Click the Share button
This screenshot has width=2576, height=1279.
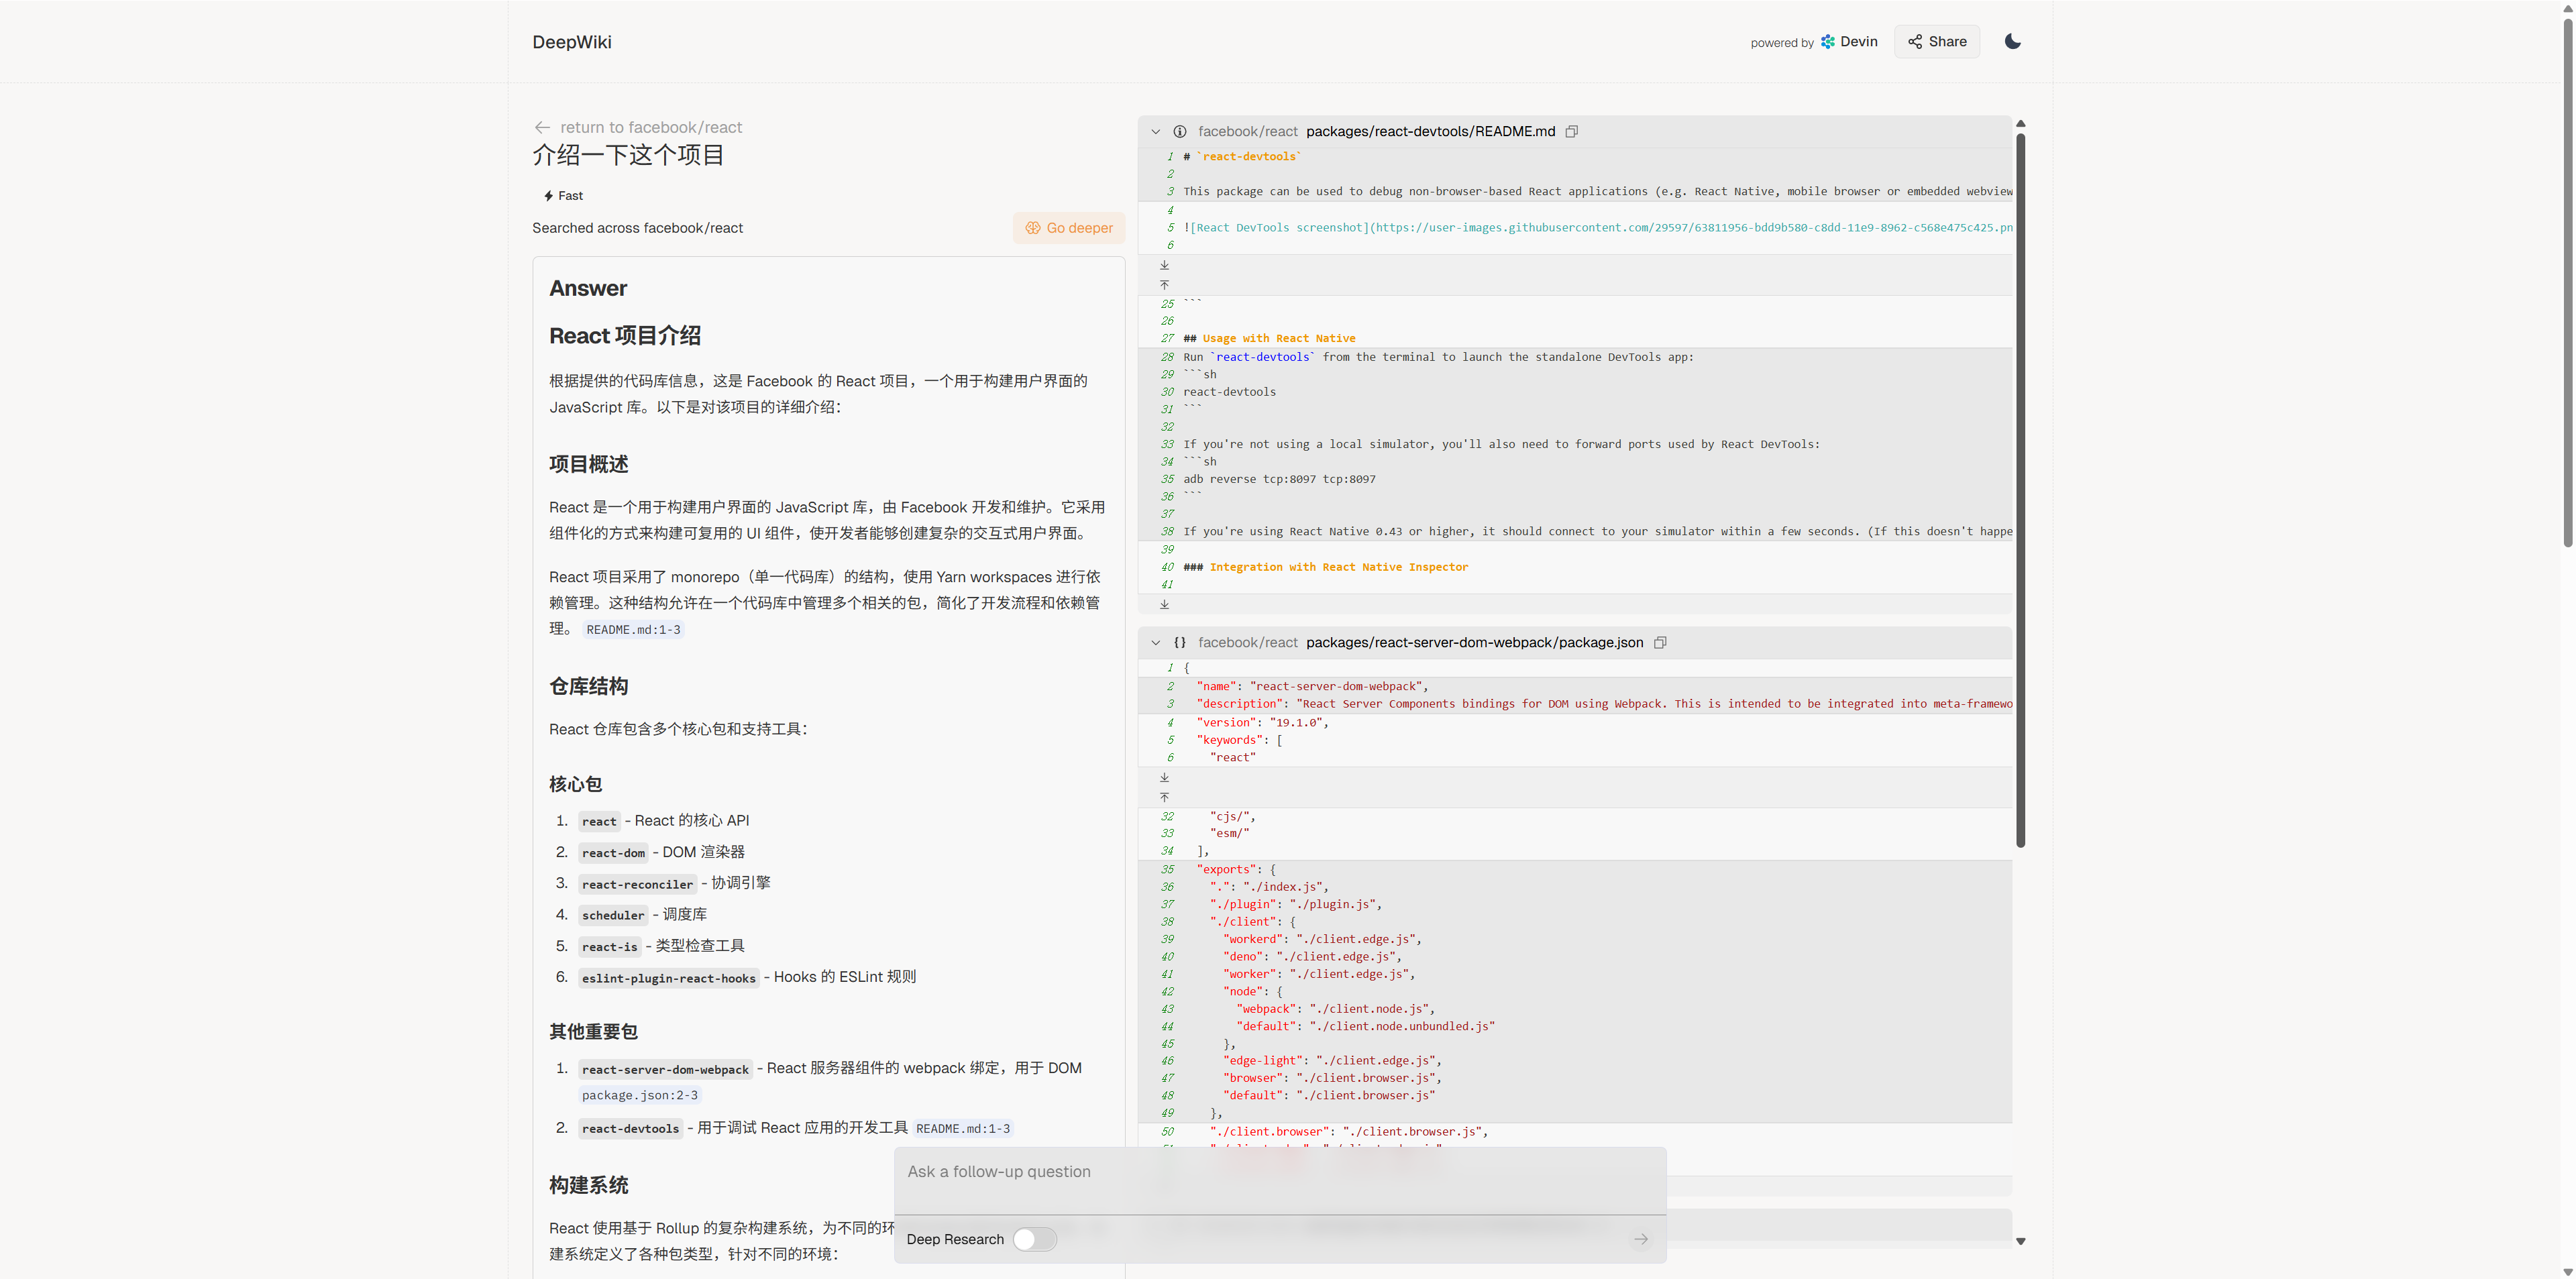[x=1936, y=41]
